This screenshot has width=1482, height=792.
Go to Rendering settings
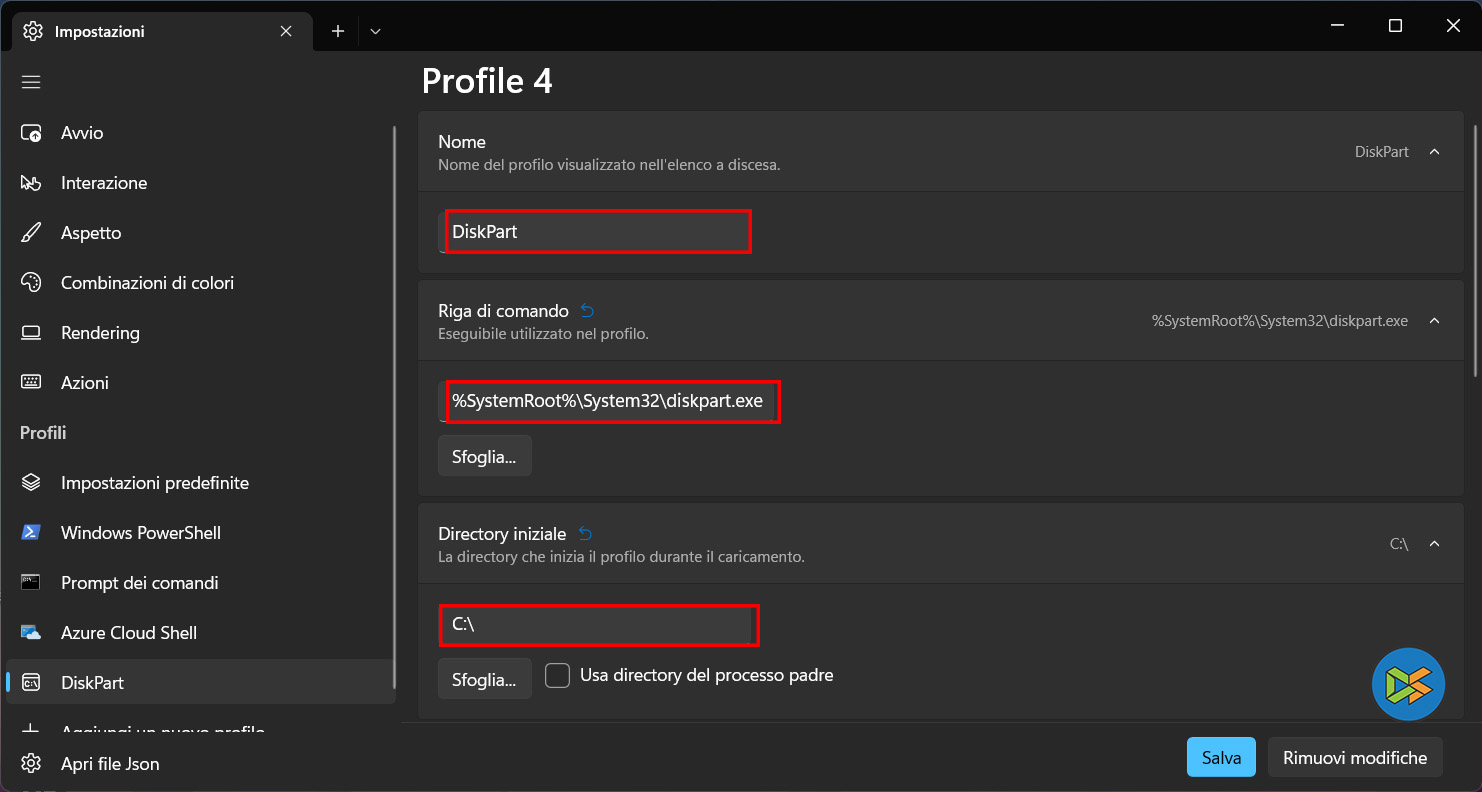100,333
